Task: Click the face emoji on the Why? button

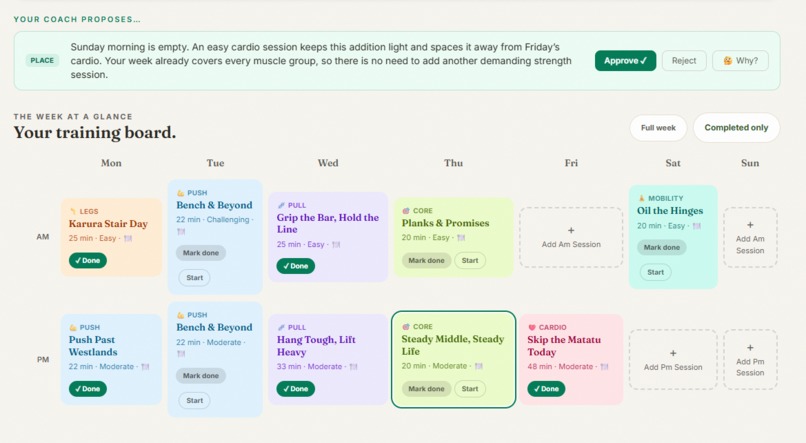Action: [x=727, y=61]
